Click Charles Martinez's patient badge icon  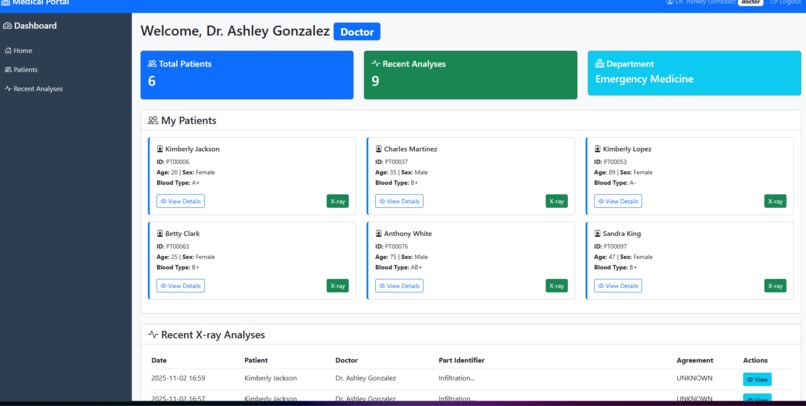(x=379, y=149)
